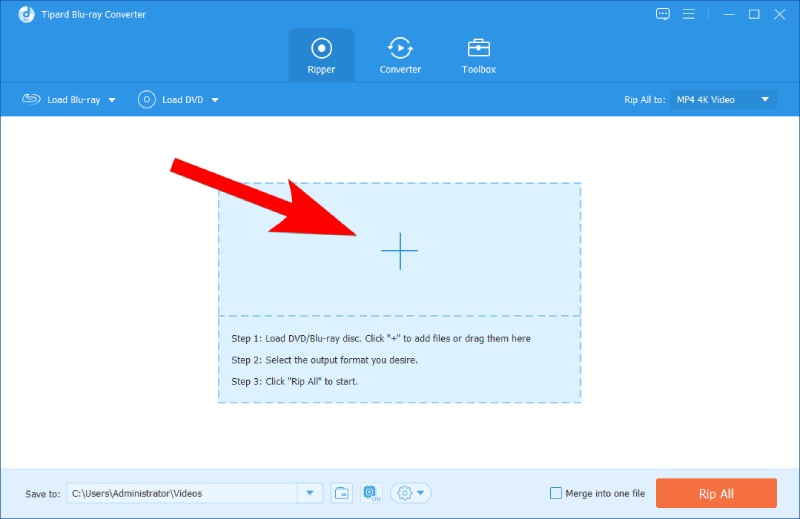Open the Toolbox tab
The height and width of the screenshot is (519, 800).
pyautogui.click(x=479, y=56)
